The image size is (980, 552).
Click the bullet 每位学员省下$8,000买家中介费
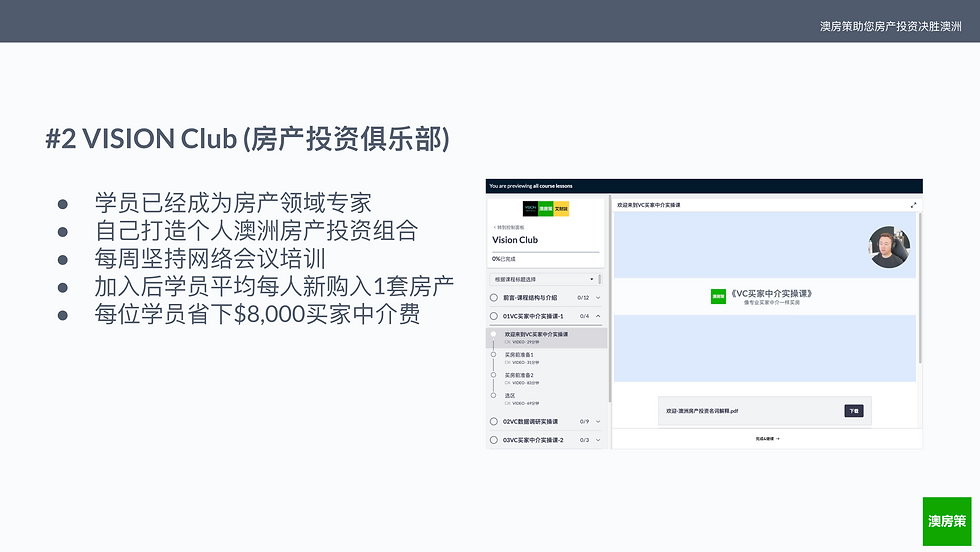point(257,314)
